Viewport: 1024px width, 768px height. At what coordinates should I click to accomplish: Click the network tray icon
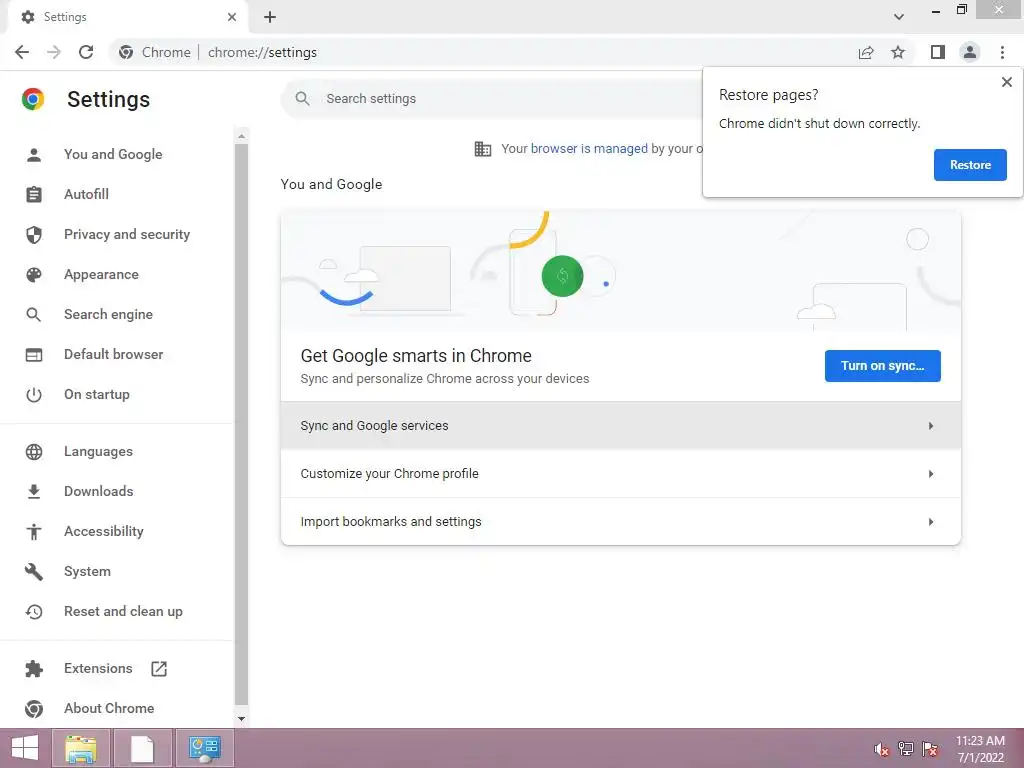(906, 749)
